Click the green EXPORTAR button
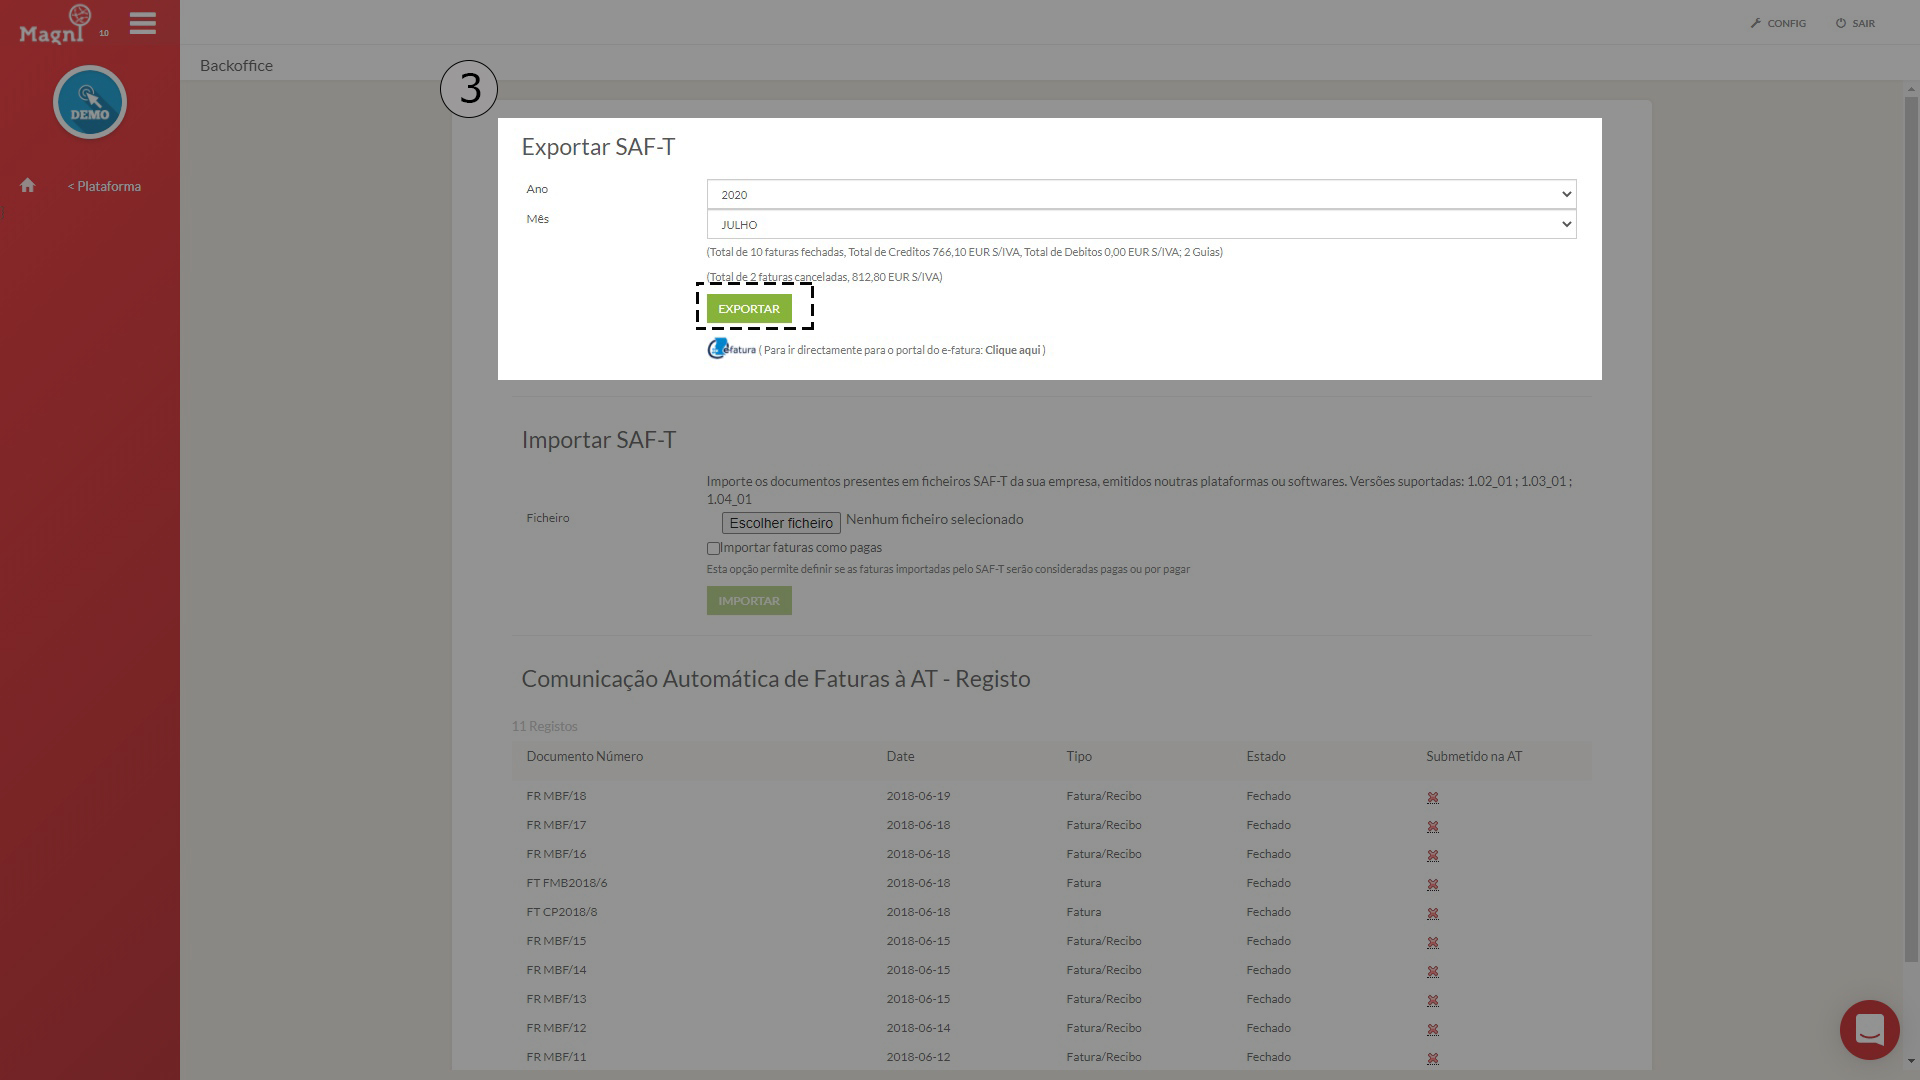 point(749,308)
